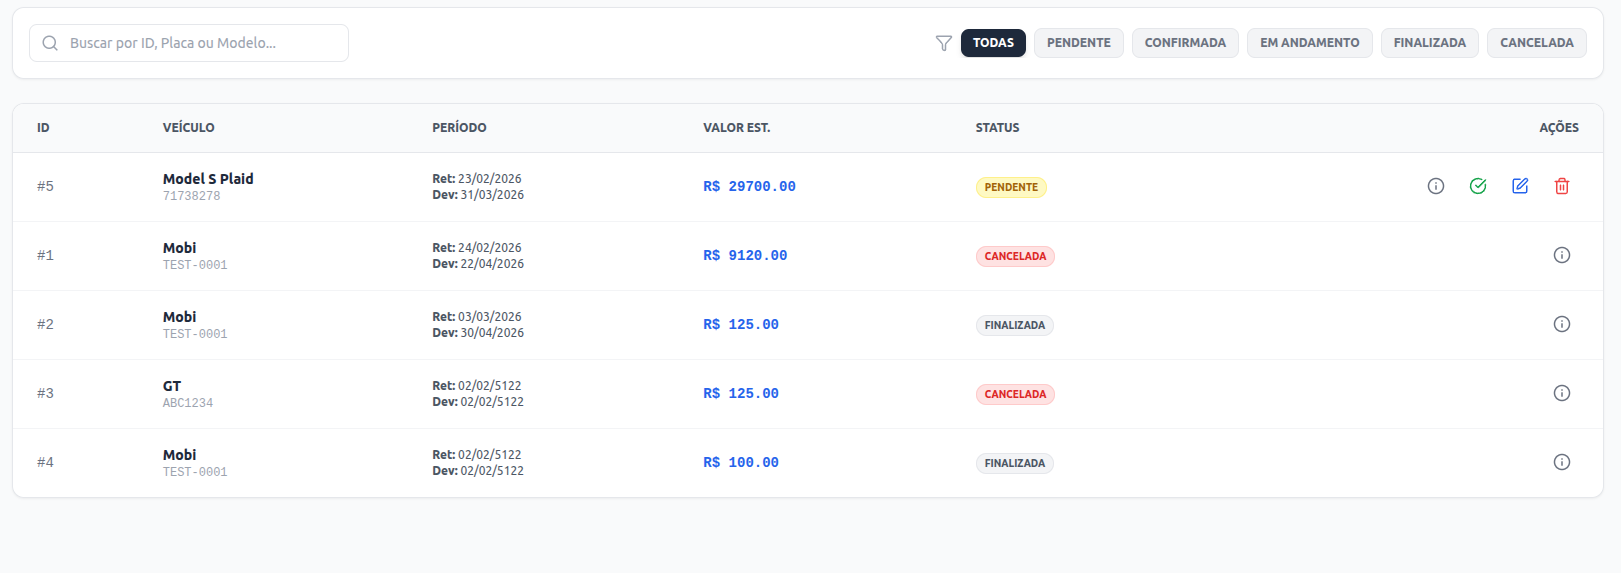Click return date Dev: 30/04/2026

[x=478, y=333]
